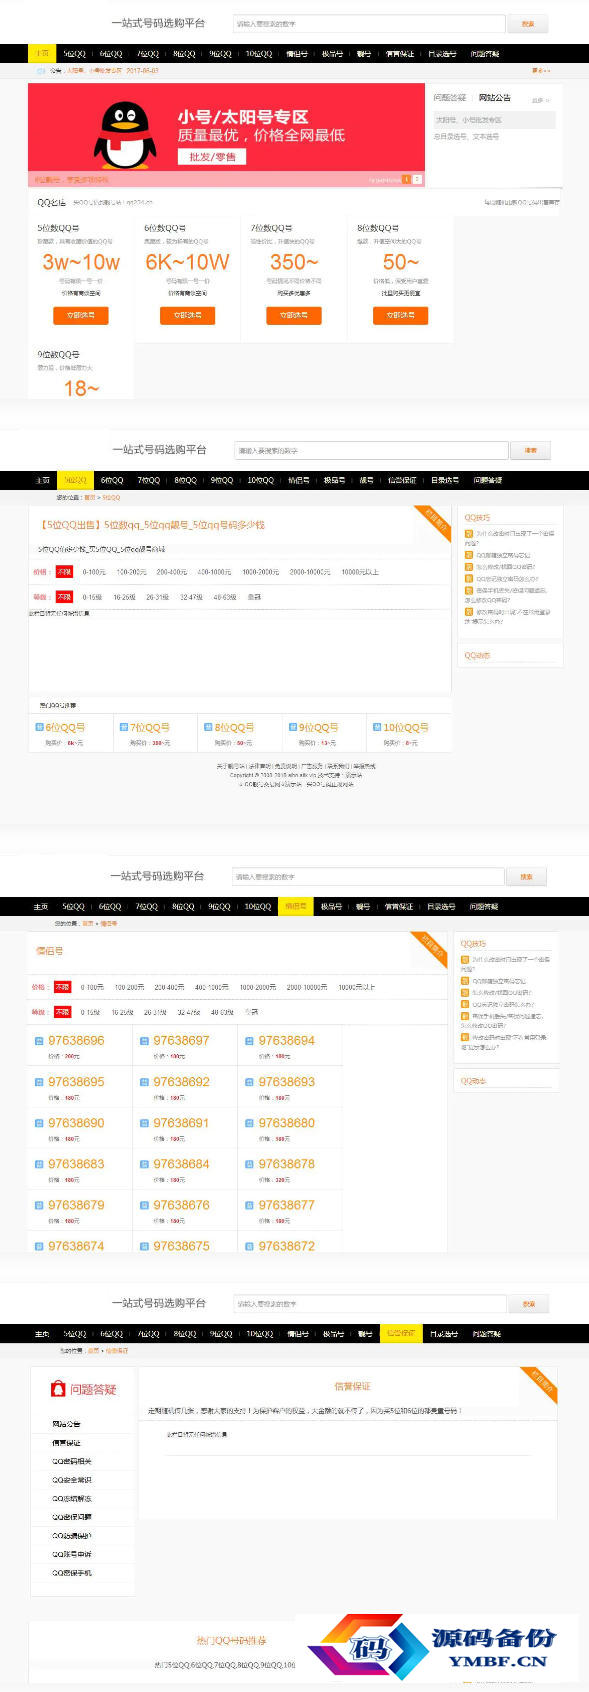Click the icon beside 97638680
589x1692 pixels.
click(249, 1123)
